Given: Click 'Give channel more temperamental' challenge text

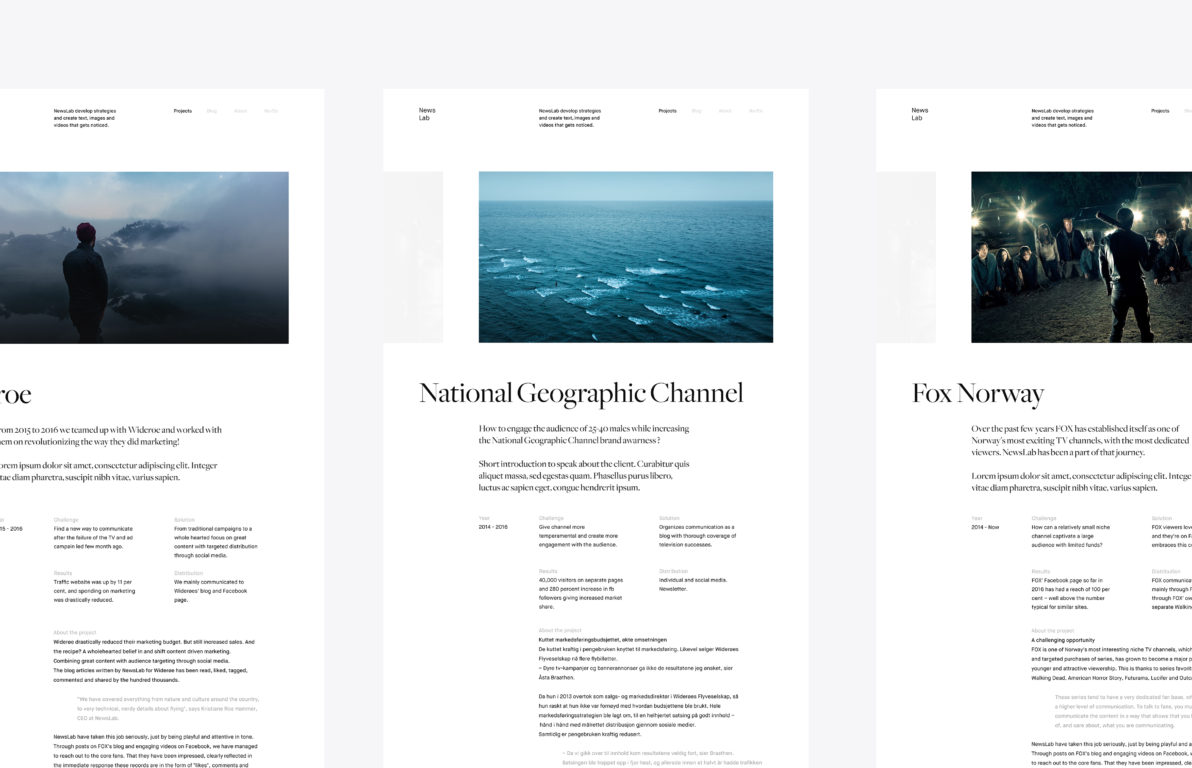Looking at the screenshot, I should [579, 535].
